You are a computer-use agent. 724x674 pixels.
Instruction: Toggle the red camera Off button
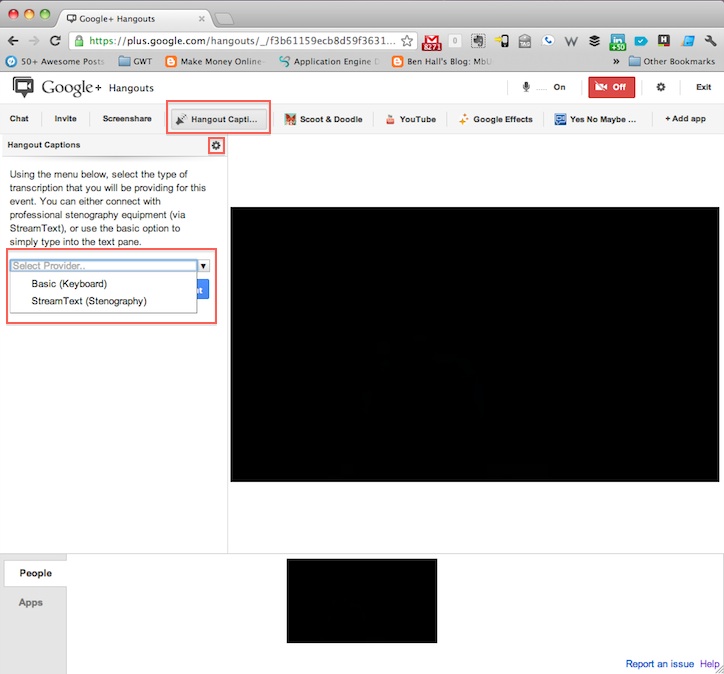tap(611, 87)
